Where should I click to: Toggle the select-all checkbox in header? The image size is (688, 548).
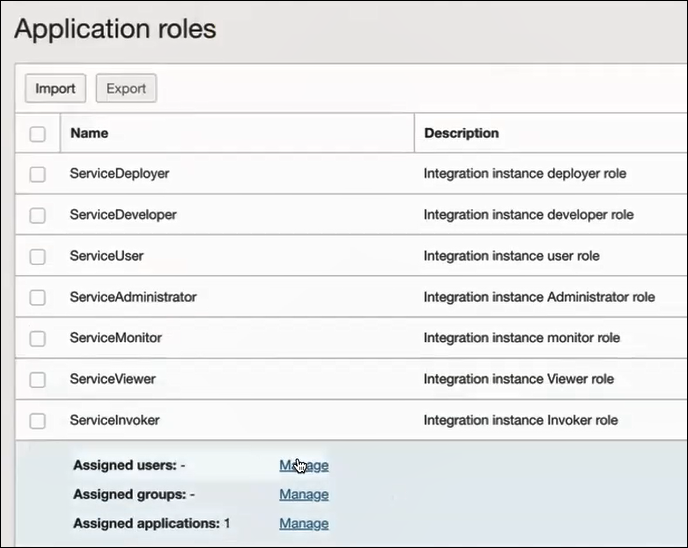click(x=37, y=133)
